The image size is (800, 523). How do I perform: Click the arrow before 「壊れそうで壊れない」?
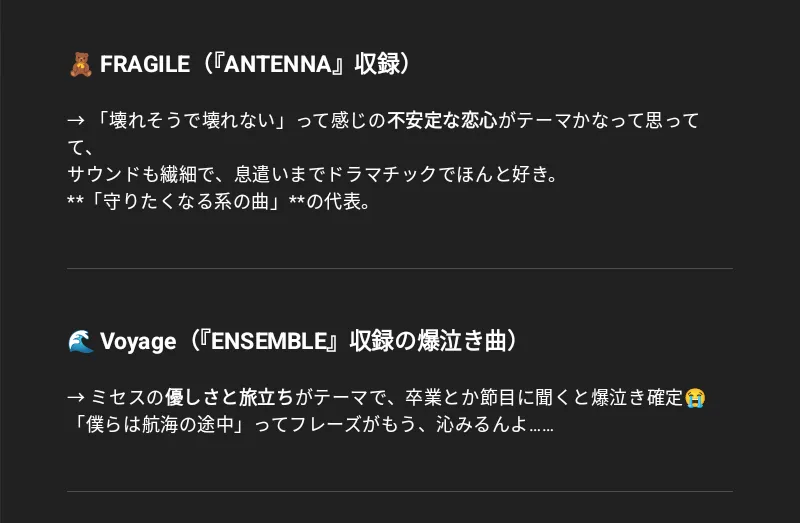point(76,121)
